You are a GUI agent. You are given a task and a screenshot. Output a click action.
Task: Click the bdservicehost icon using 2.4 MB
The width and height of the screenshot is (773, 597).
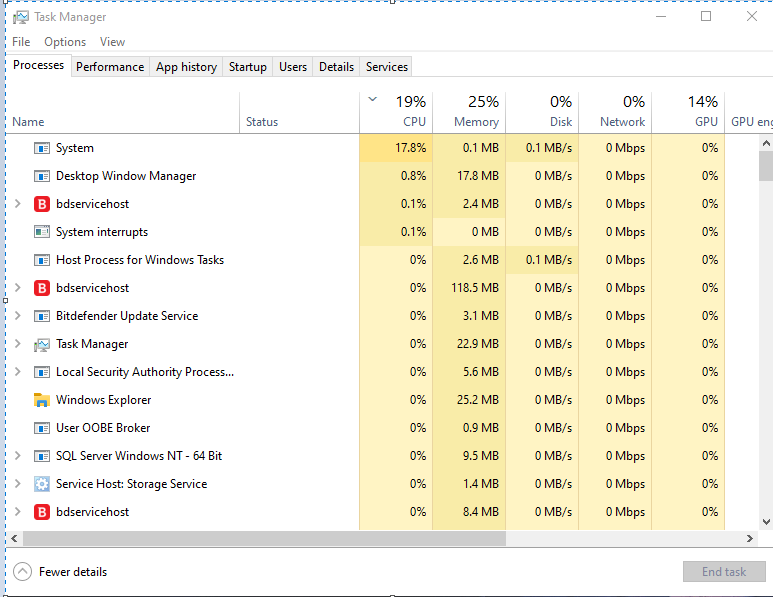[x=42, y=204]
